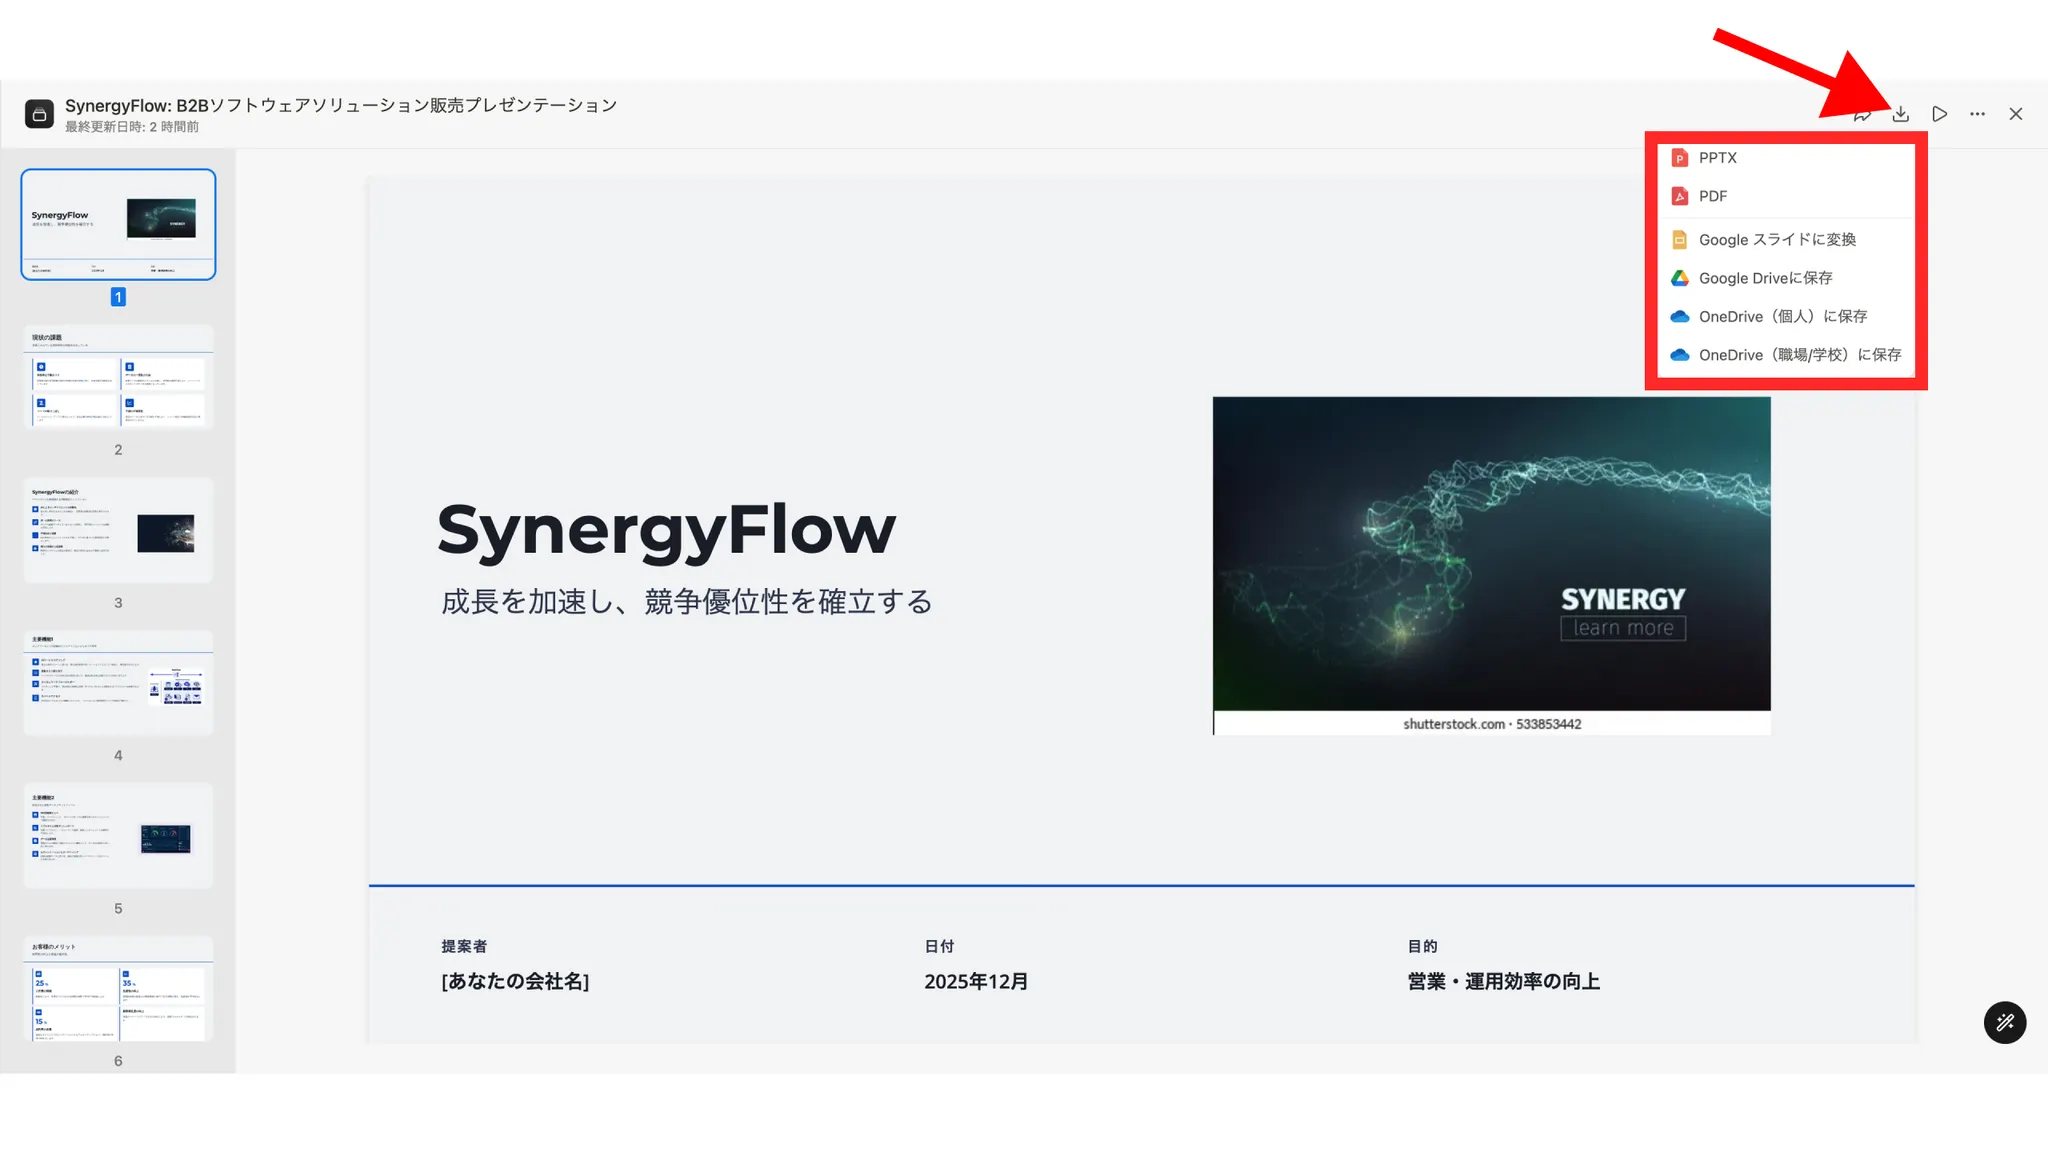This screenshot has width=2048, height=1152.
Task: Click the black app logo icon at top left
Action: [39, 114]
